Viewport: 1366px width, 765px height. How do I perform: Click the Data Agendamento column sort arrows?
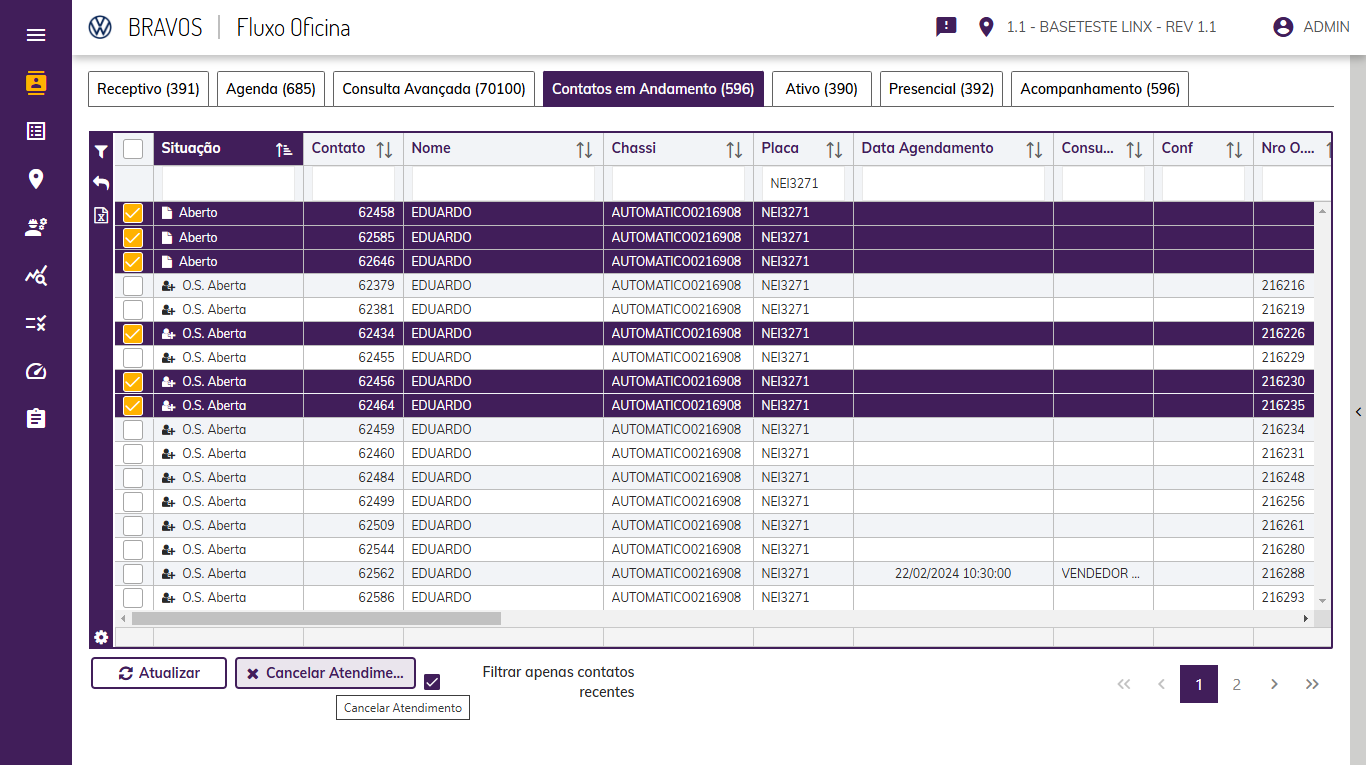click(x=1034, y=150)
